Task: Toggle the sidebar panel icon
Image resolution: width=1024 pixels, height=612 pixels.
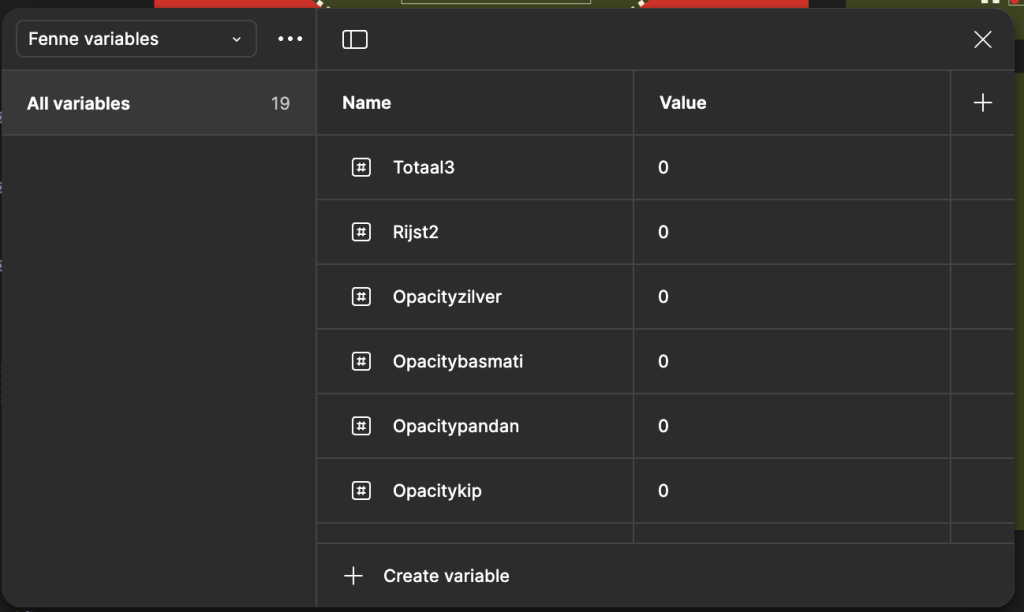Action: (x=355, y=39)
